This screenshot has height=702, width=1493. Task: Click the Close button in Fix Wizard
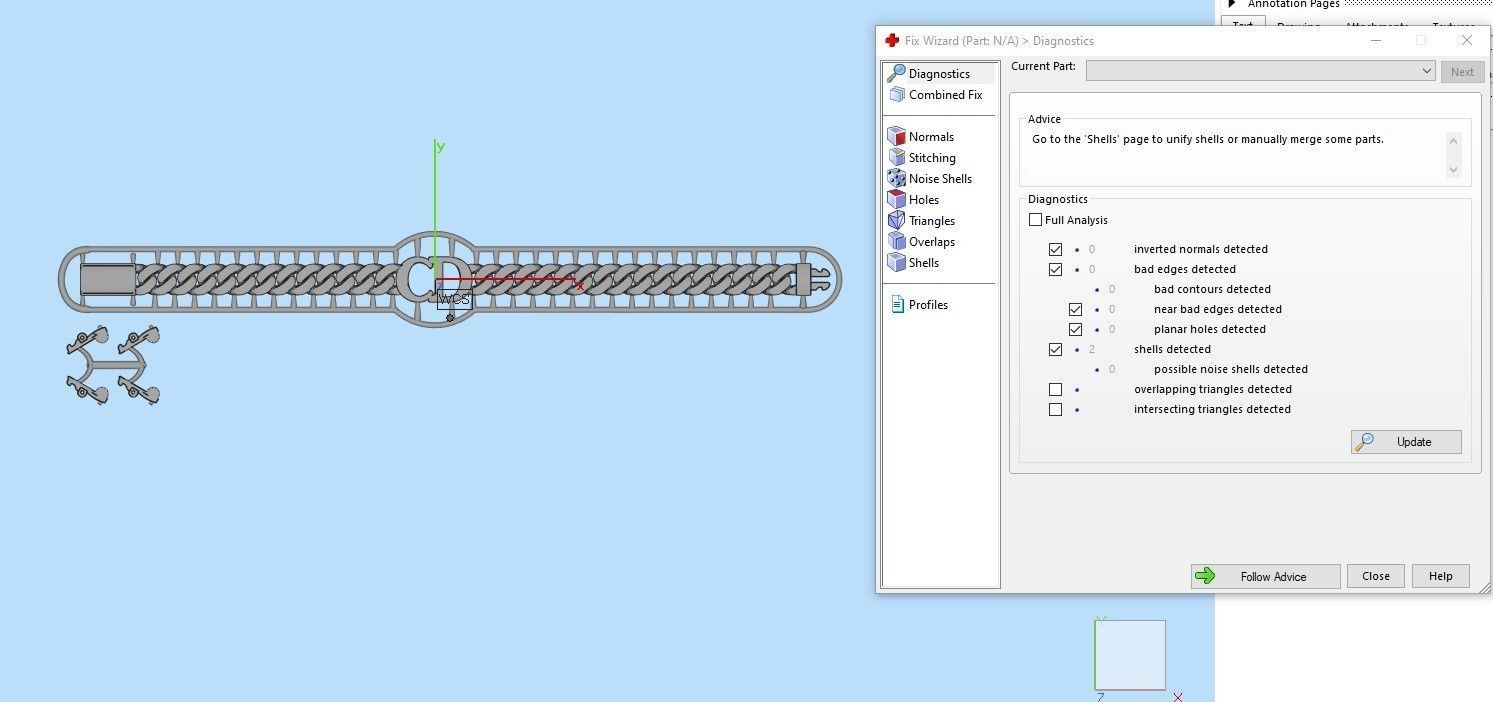click(x=1375, y=576)
